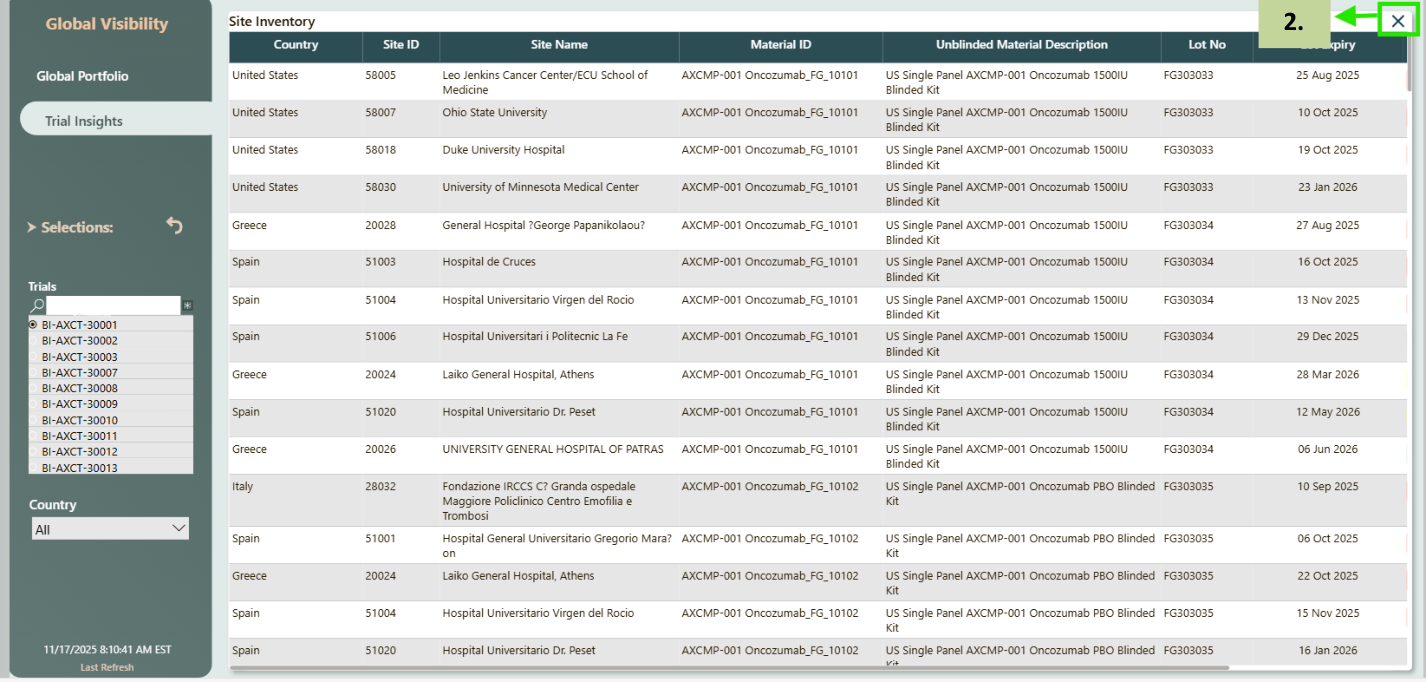Open the Country dropdown
Screen dimensions: 1426x682
110,529
